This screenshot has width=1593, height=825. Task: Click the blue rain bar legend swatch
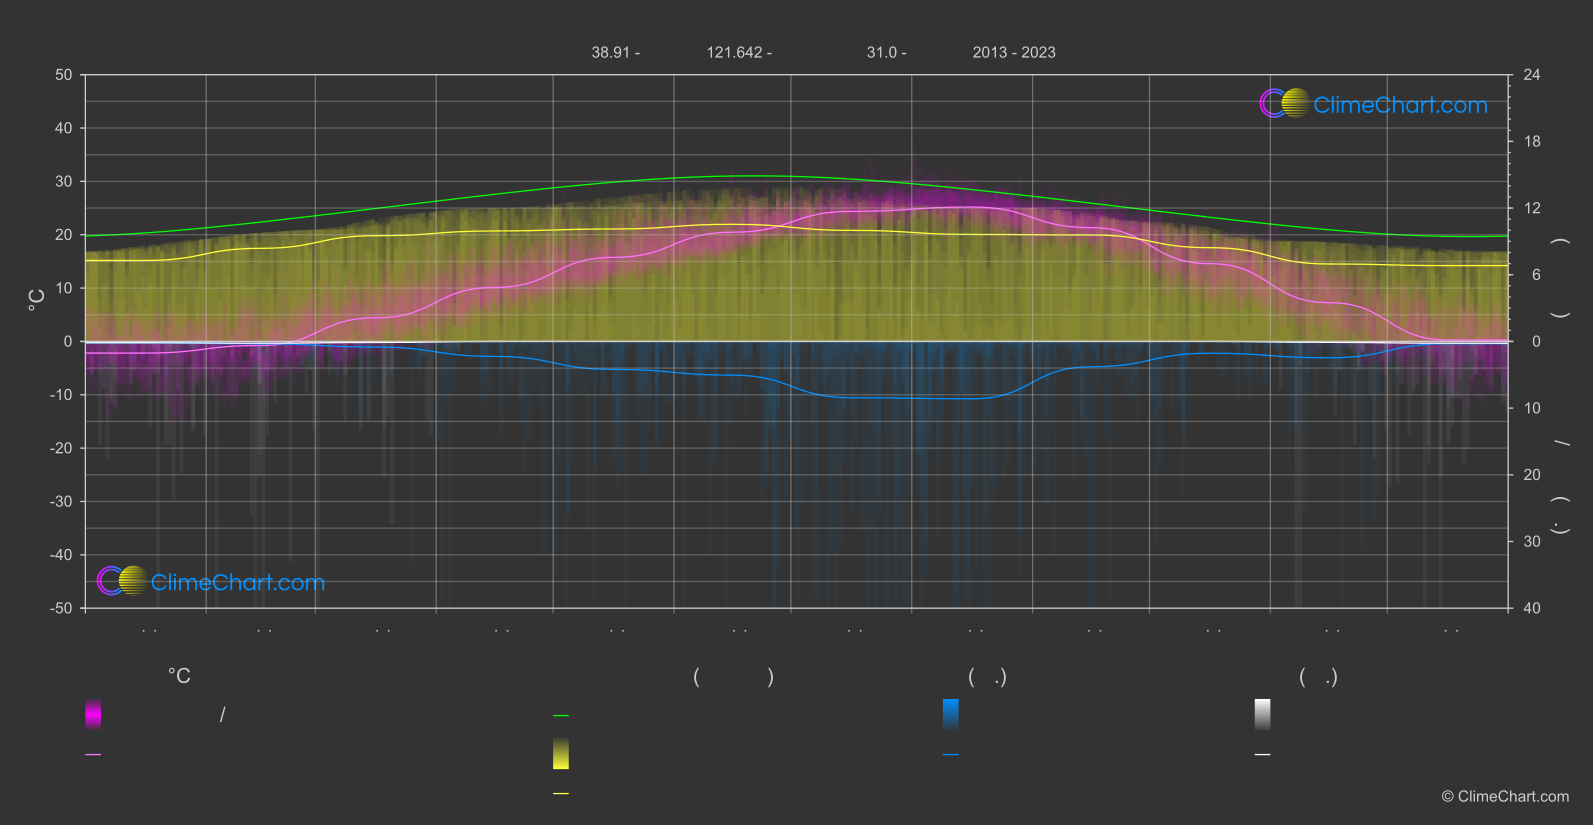pos(950,714)
